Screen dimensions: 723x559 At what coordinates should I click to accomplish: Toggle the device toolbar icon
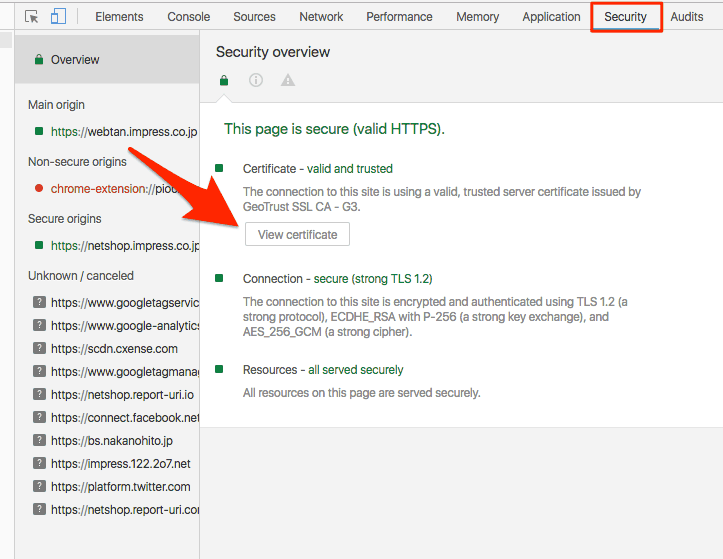pyautogui.click(x=58, y=17)
